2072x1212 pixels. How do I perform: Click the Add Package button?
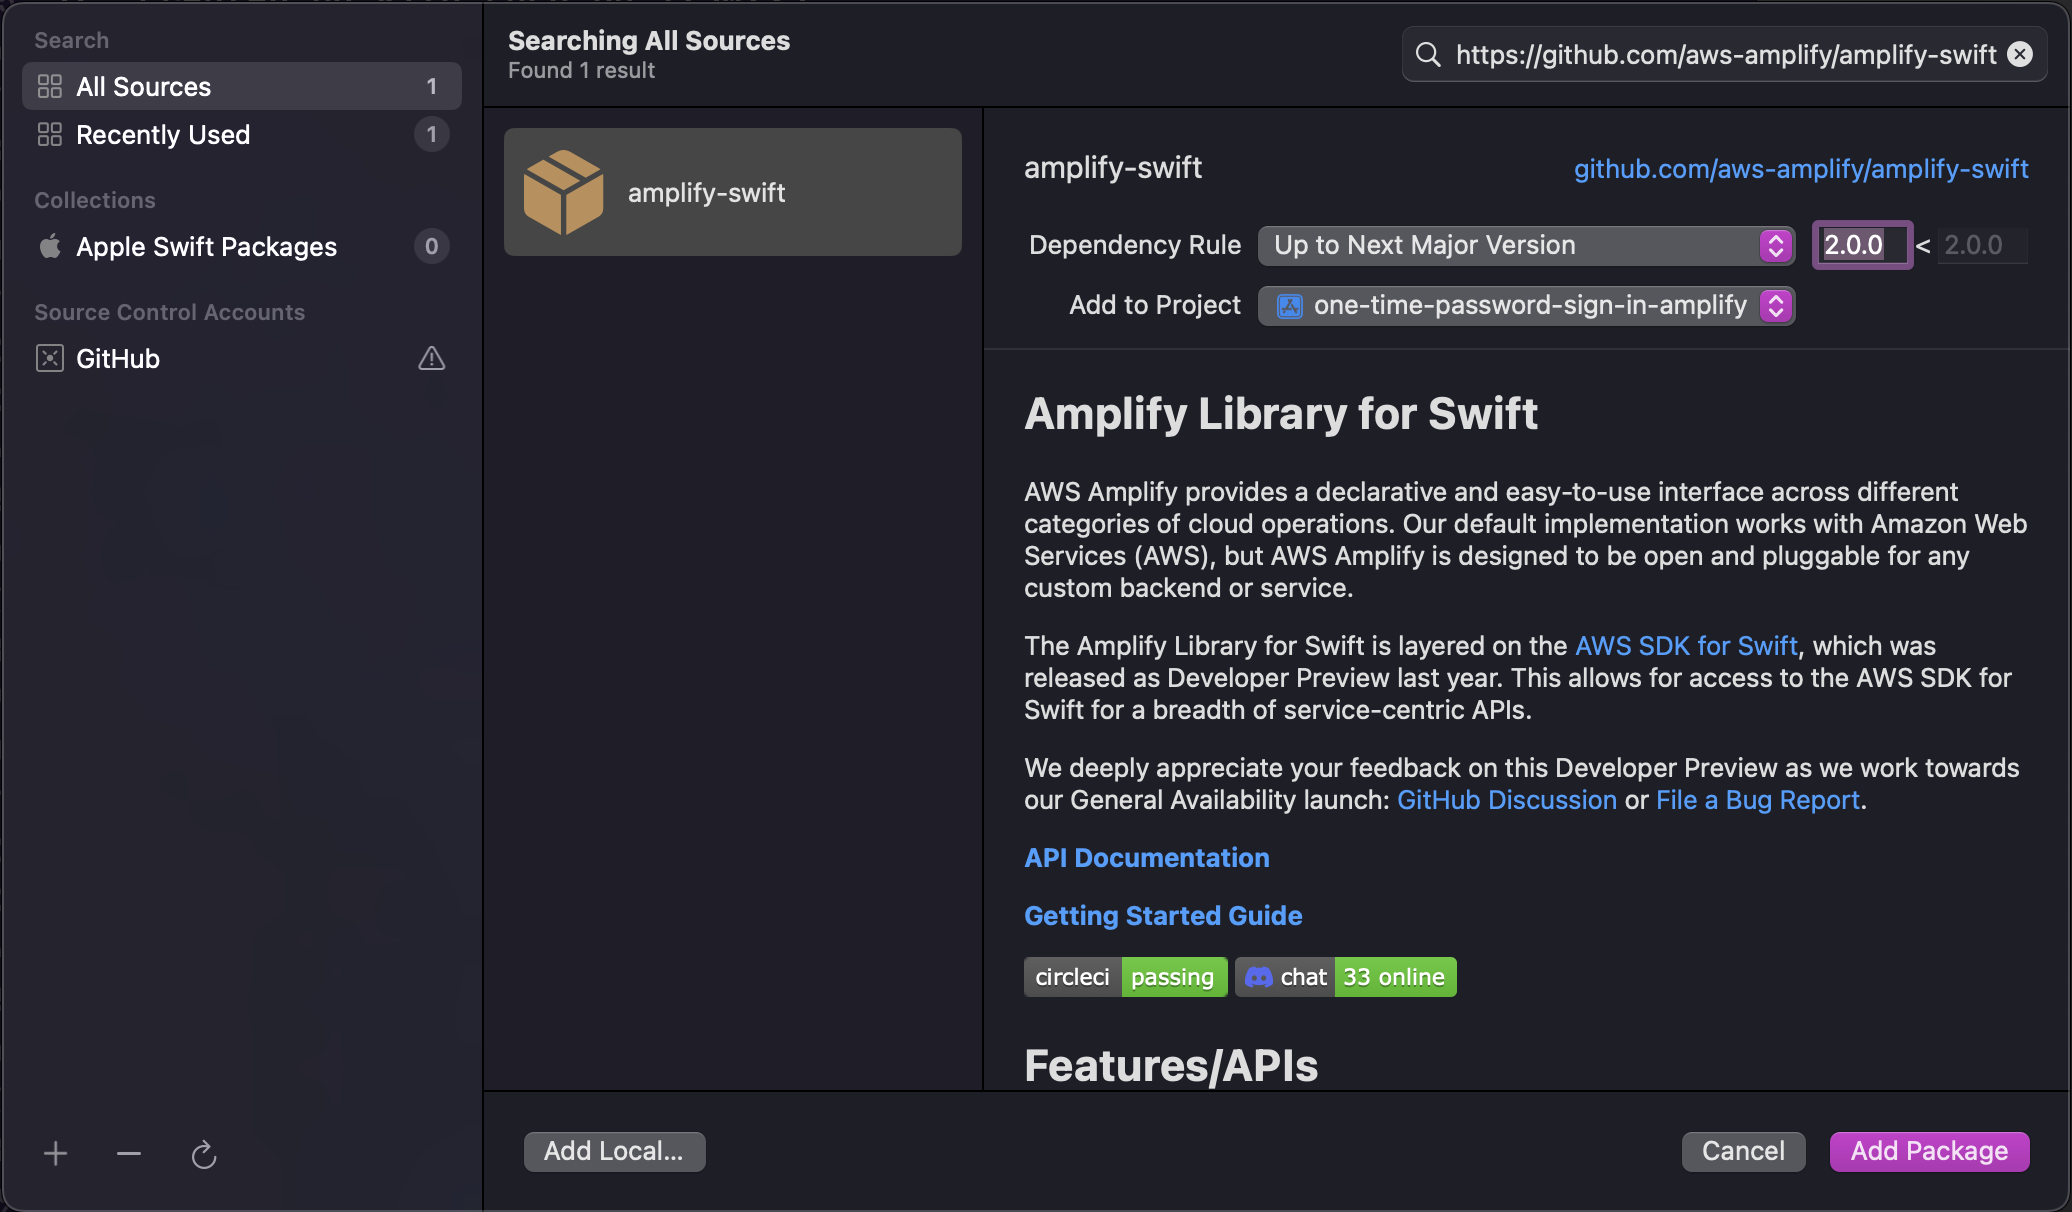click(1929, 1151)
